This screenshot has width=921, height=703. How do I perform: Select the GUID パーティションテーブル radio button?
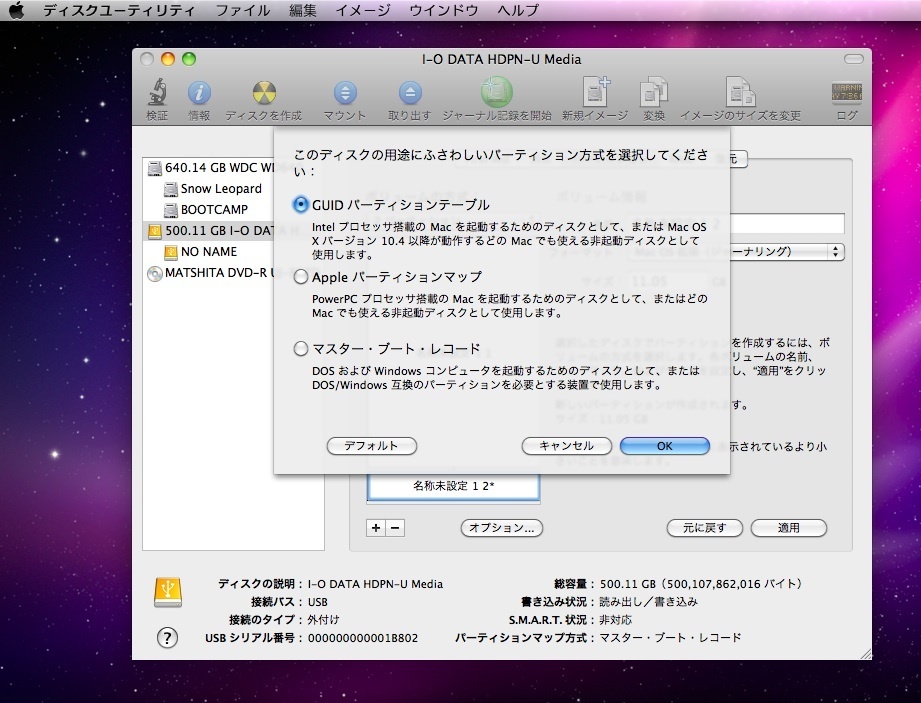(301, 204)
